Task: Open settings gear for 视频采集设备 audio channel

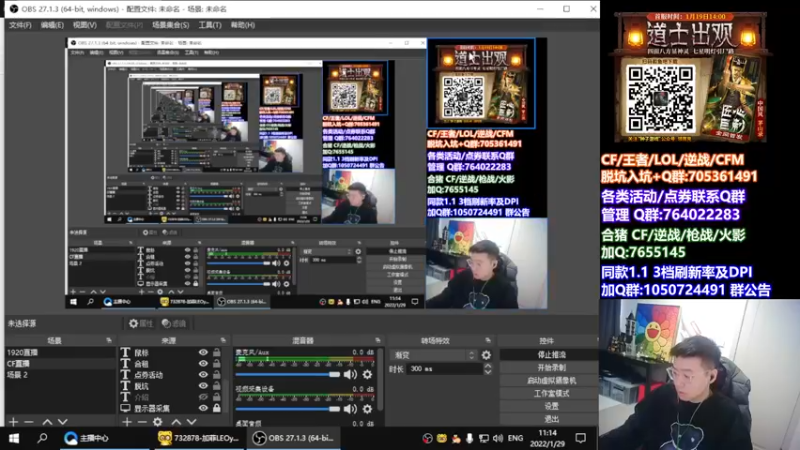Action: coord(367,409)
